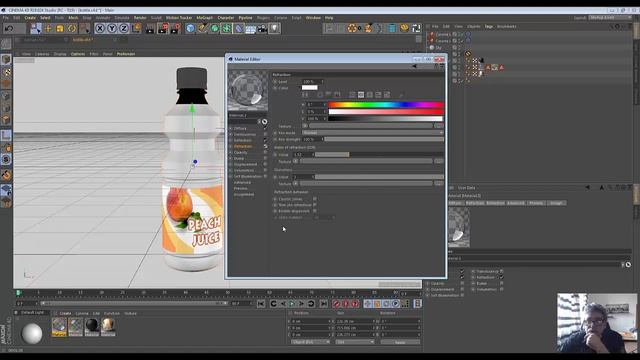Open the Help menu
The image size is (640, 360).
[x=329, y=18]
